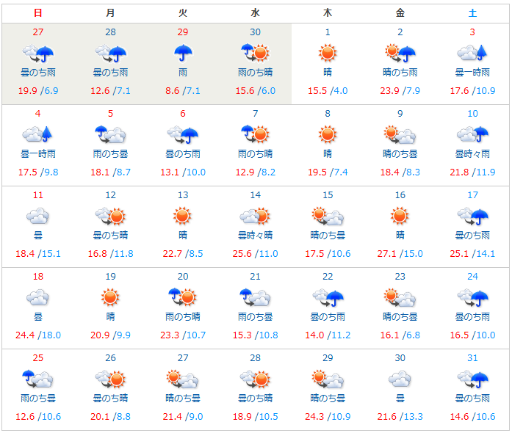The width and height of the screenshot is (512, 433).
Task: Click the temperature 24.4 /18.0 on the 18th
Action: pyautogui.click(x=38, y=335)
